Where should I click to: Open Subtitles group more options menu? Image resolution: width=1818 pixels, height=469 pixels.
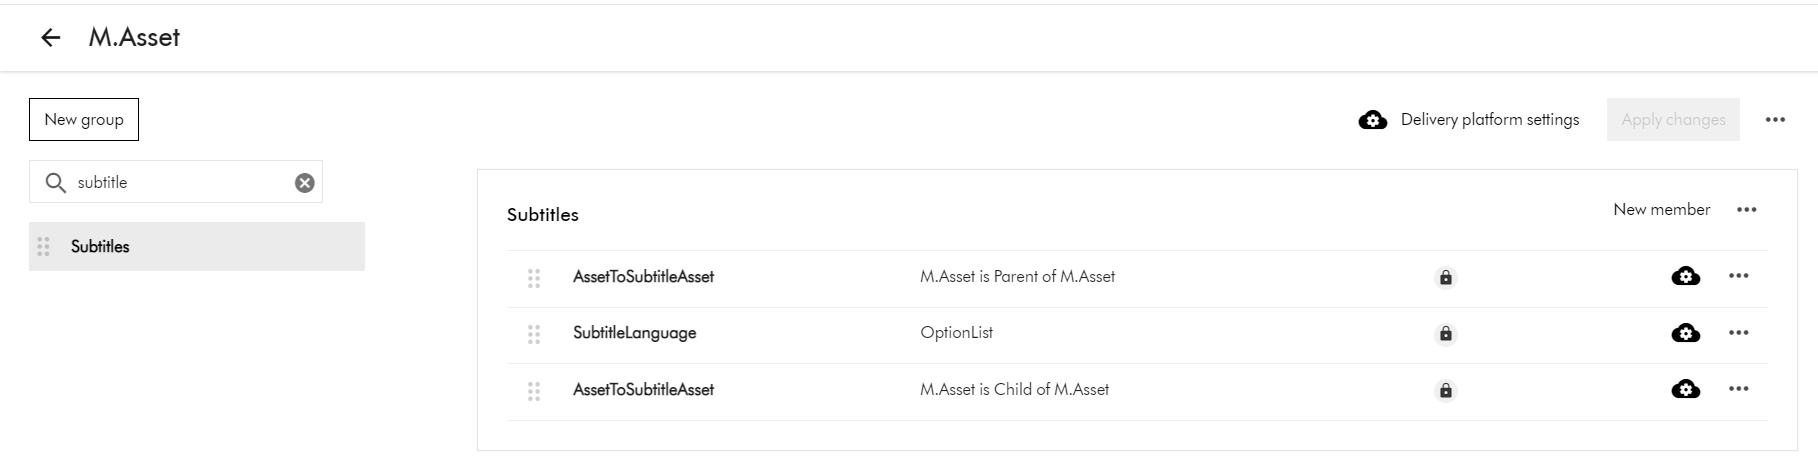[1746, 210]
